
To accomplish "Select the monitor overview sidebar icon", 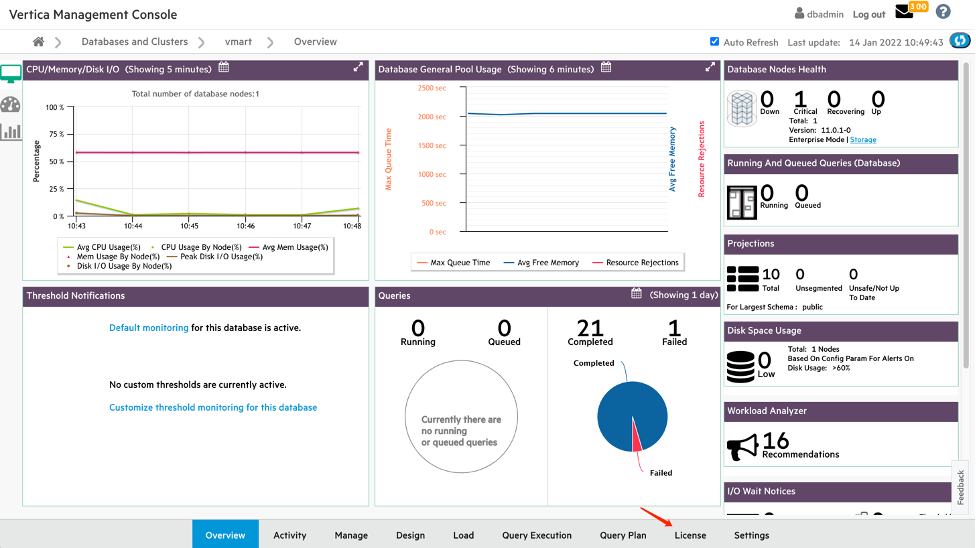I will click(11, 73).
